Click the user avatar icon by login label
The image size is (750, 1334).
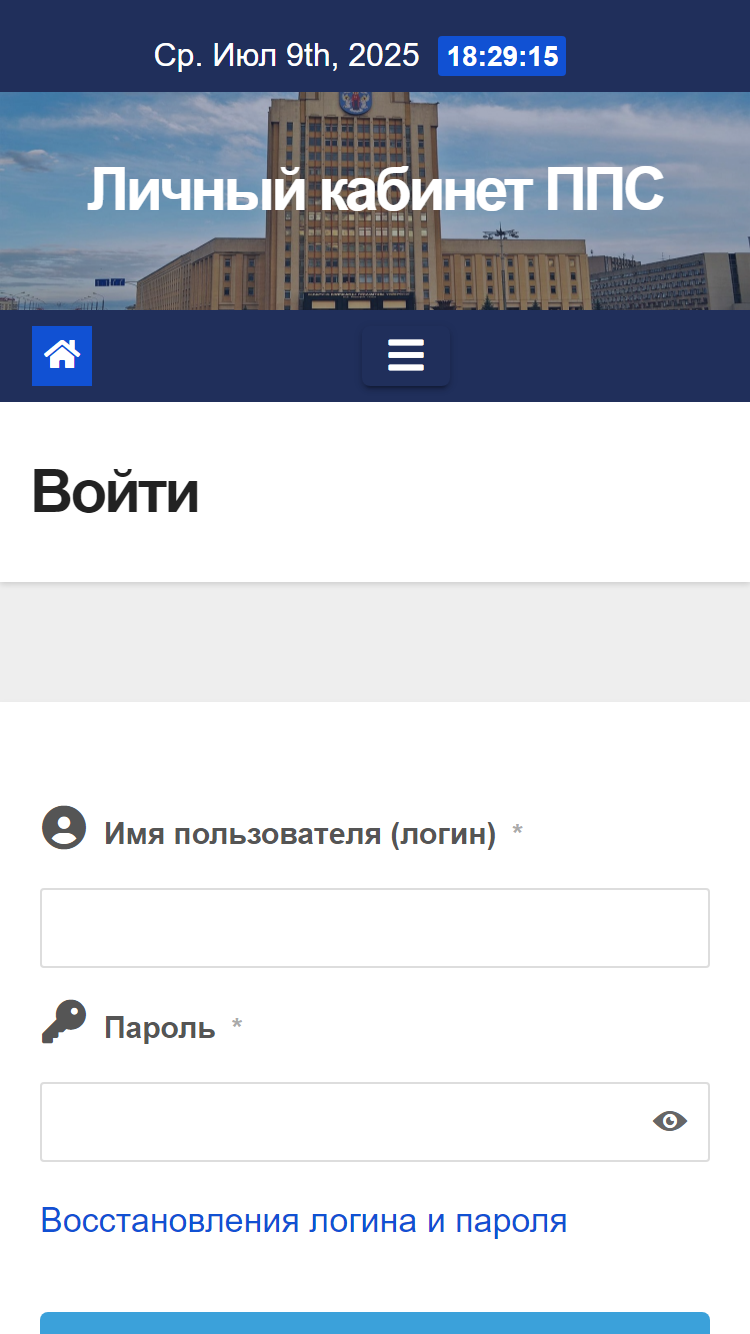(x=64, y=828)
